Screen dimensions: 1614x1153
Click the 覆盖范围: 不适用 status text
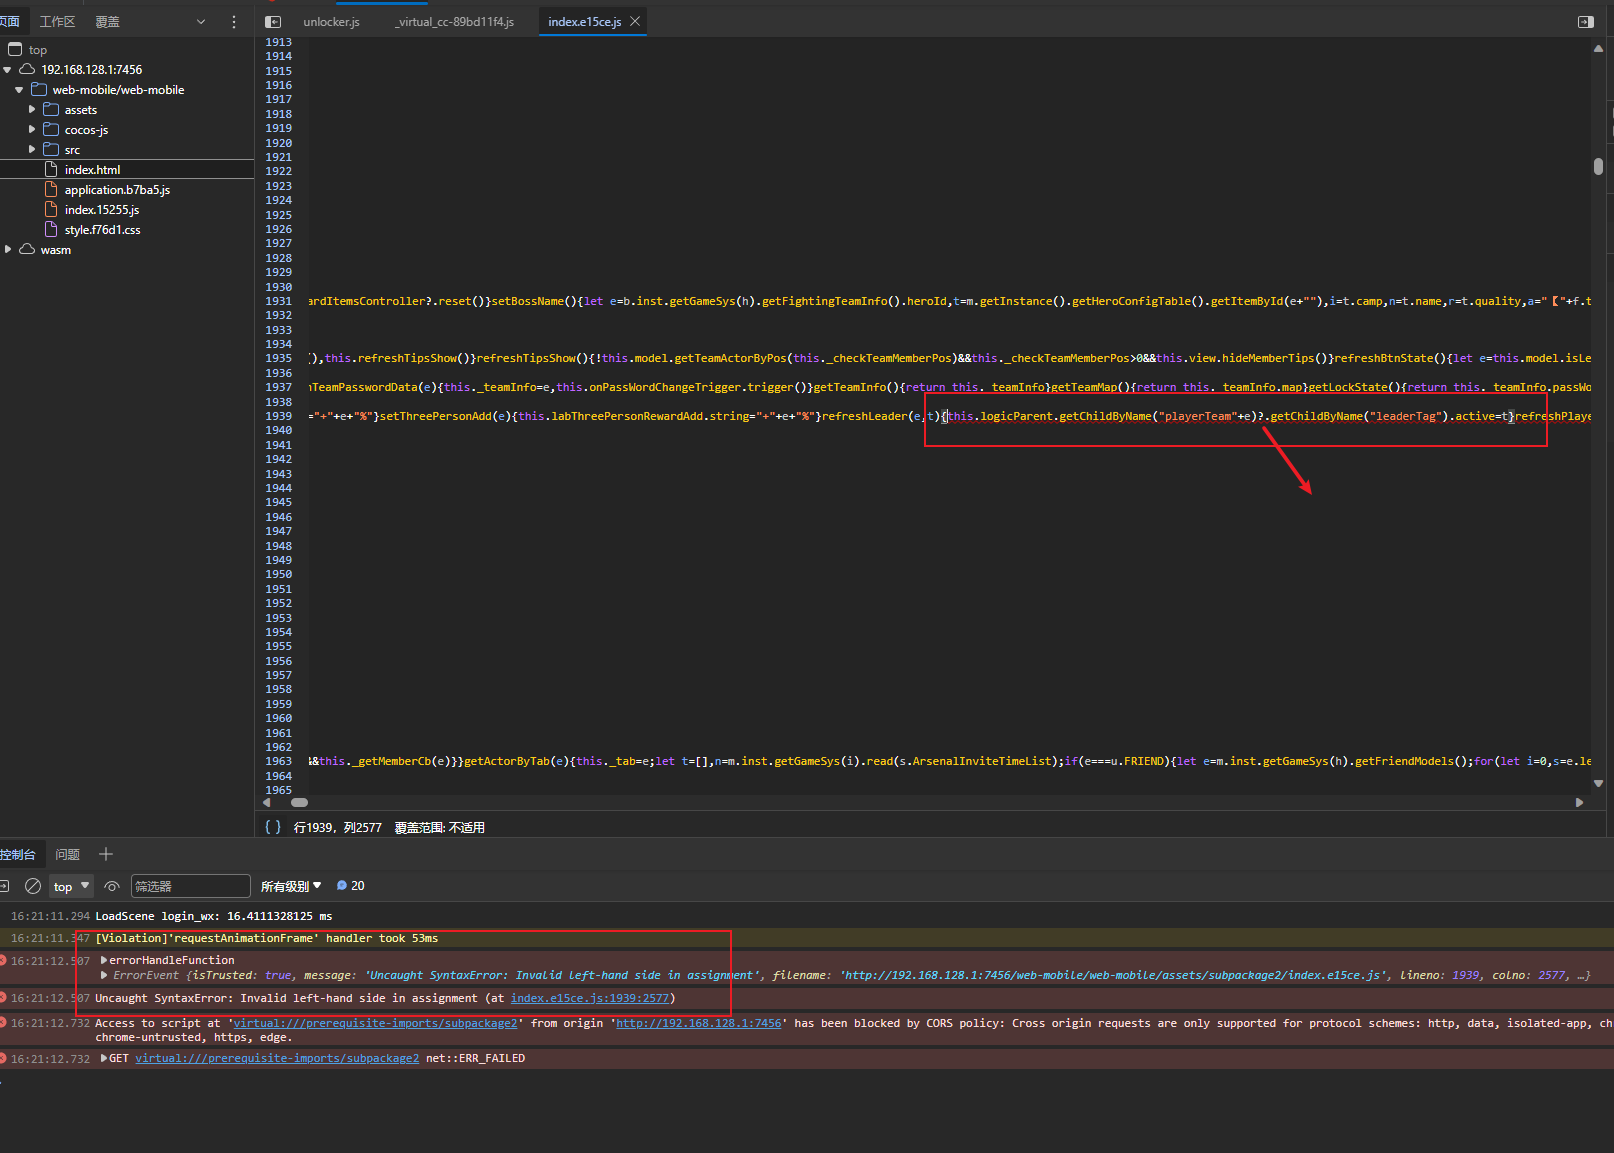(439, 827)
